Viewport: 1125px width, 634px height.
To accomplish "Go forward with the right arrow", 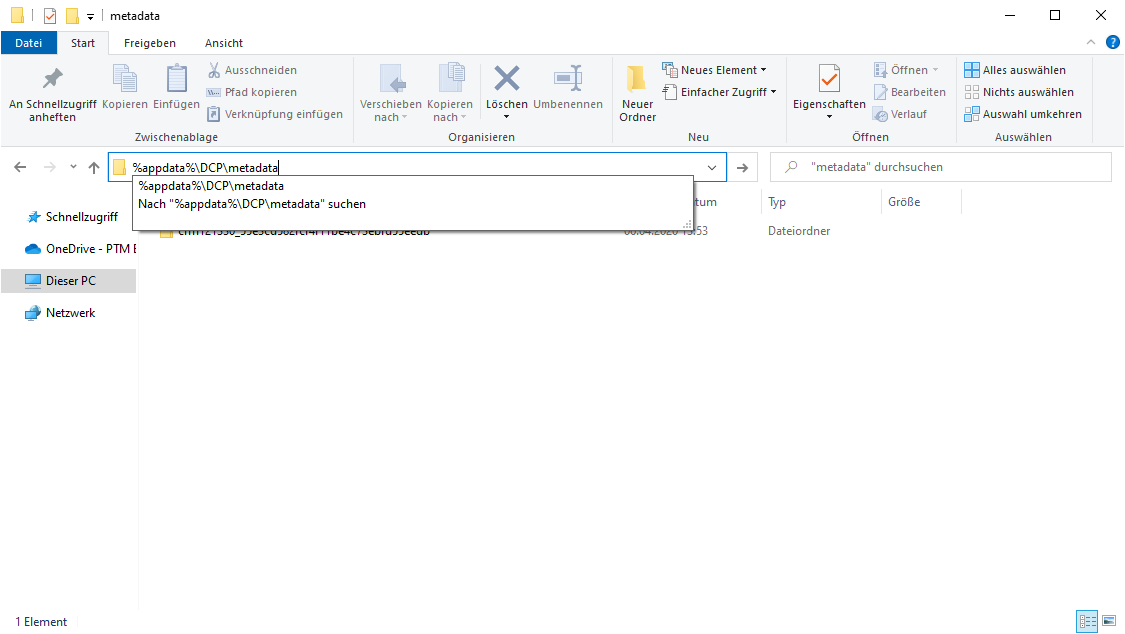I will [50, 167].
